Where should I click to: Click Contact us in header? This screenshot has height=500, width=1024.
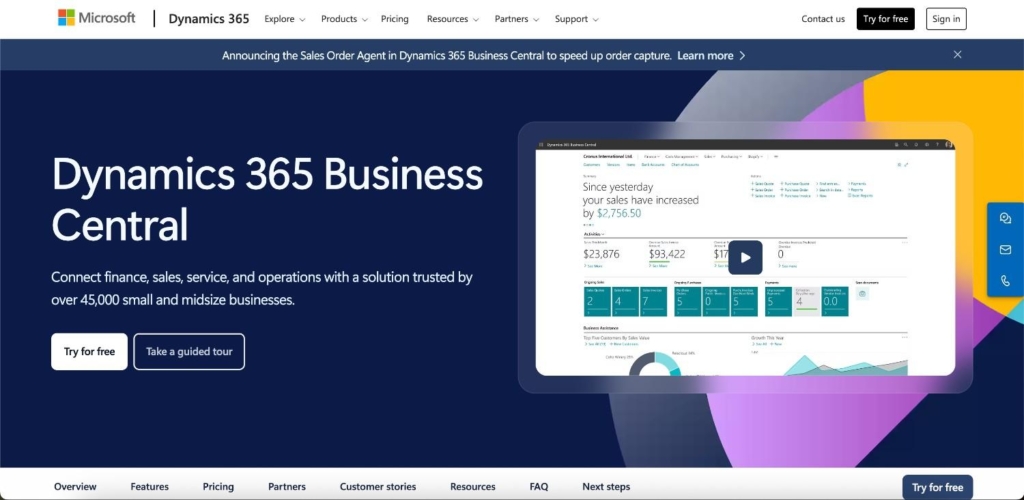(823, 19)
